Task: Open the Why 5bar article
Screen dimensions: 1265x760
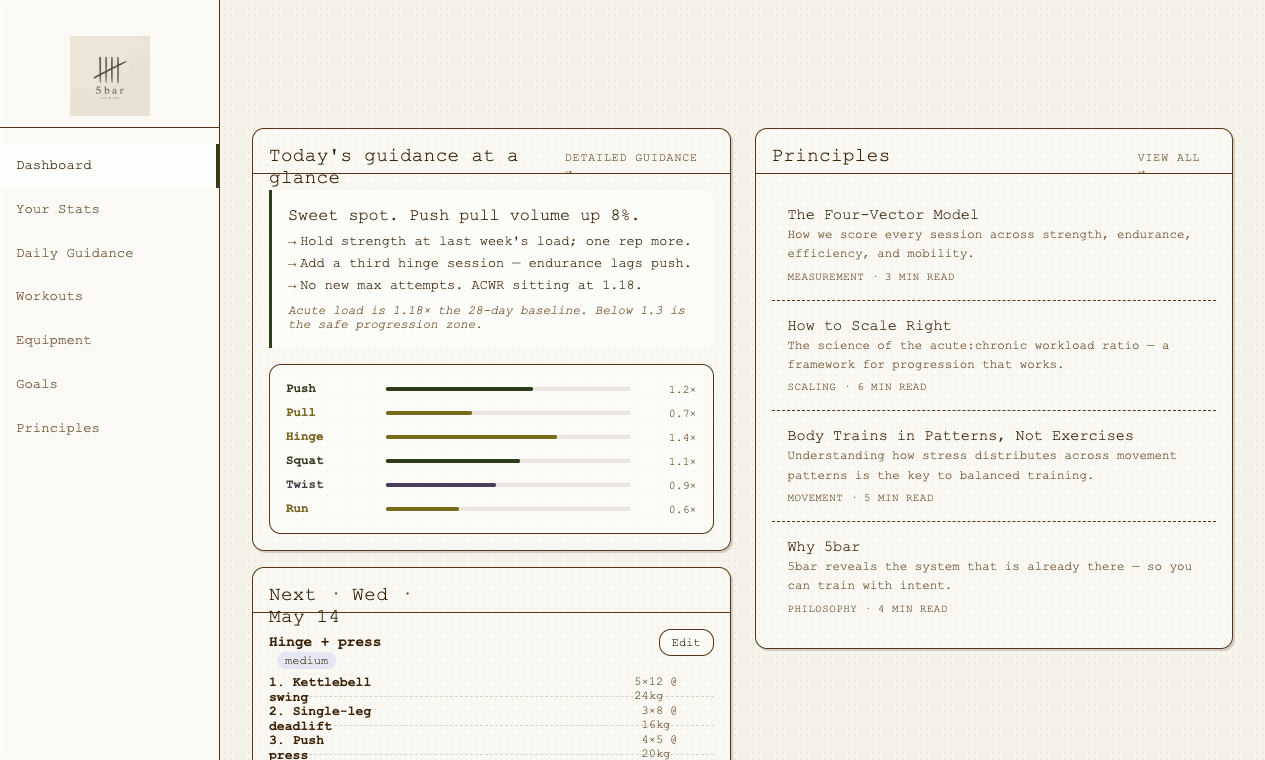Action: pyautogui.click(x=994, y=577)
